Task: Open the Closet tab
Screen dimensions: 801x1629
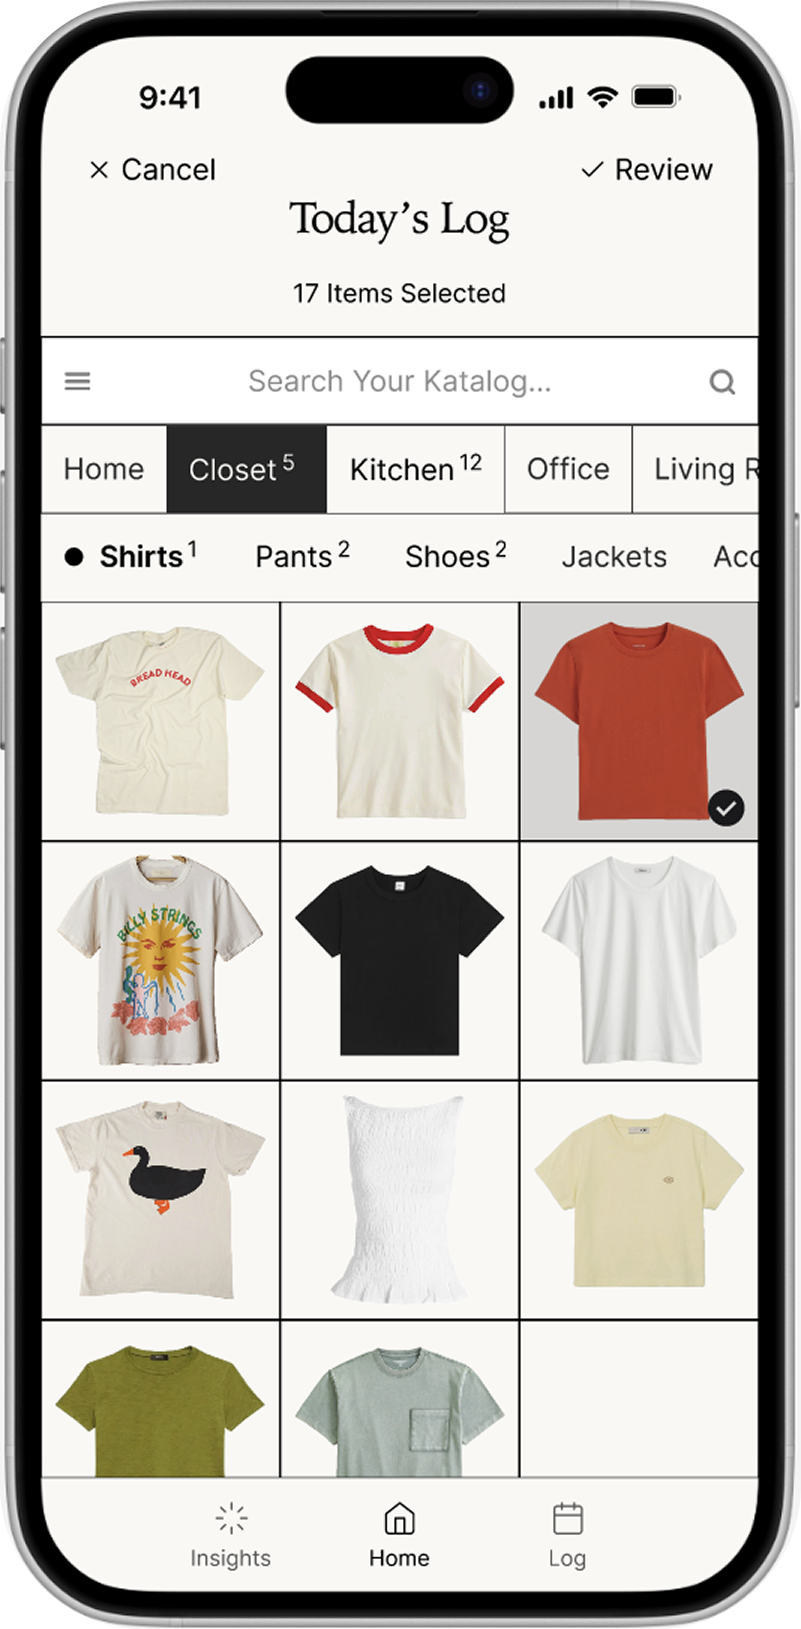Action: (246, 469)
